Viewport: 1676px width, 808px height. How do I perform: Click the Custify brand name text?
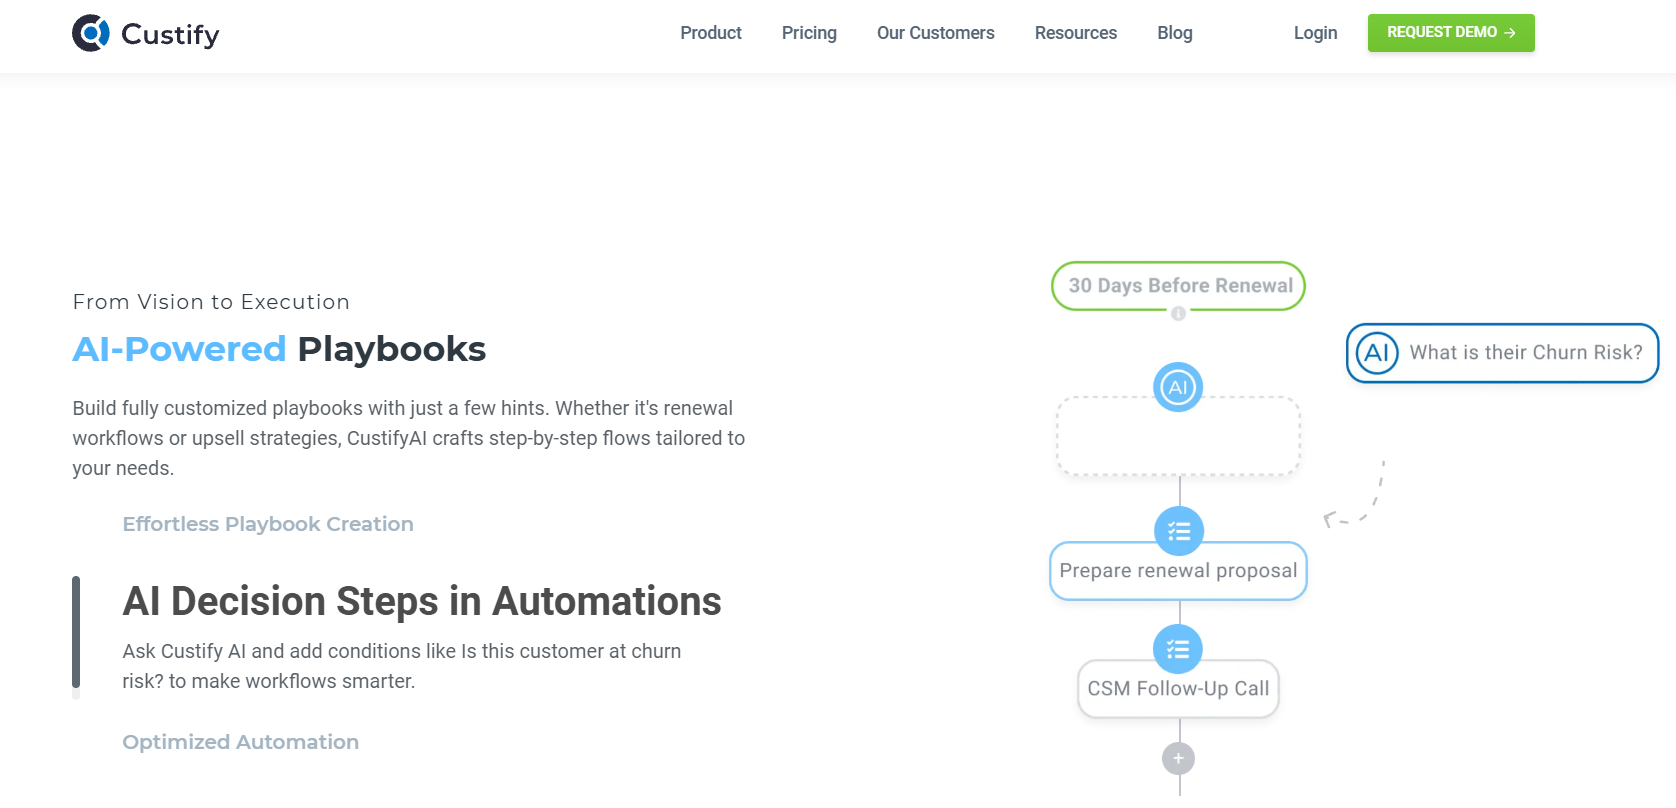[x=170, y=35]
